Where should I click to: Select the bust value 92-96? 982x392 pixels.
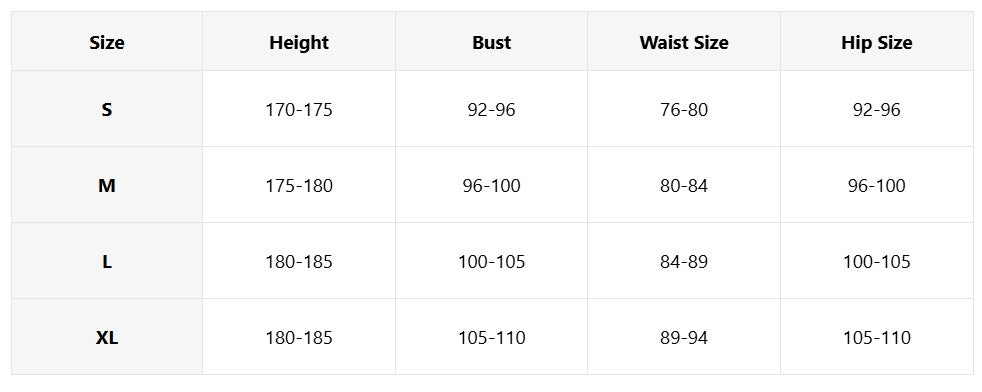492,110
